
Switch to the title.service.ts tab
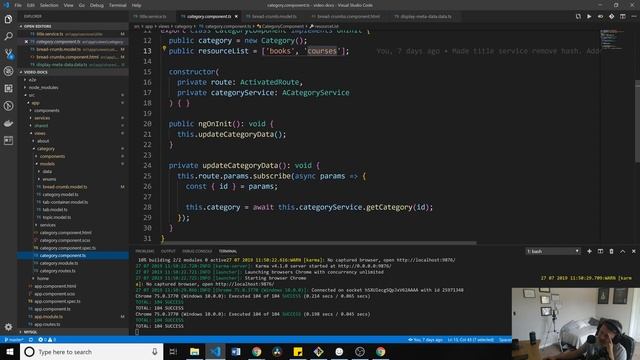point(153,17)
